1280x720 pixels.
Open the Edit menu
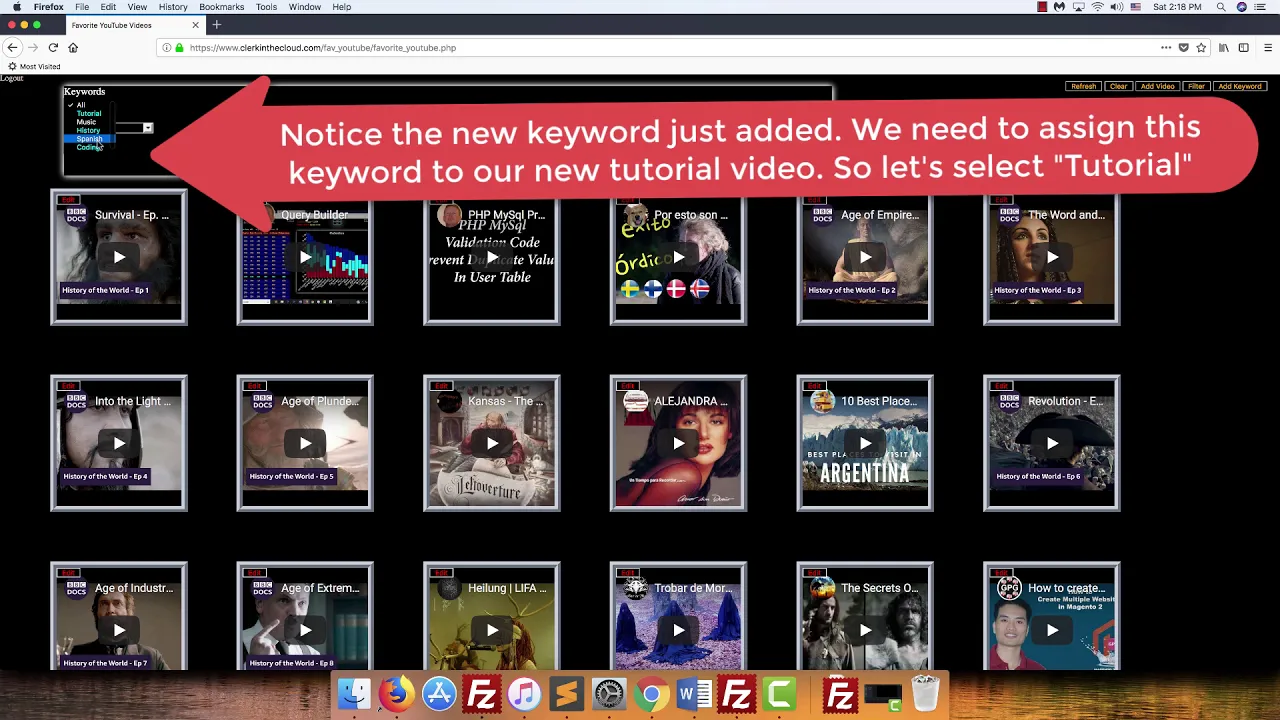(x=108, y=7)
